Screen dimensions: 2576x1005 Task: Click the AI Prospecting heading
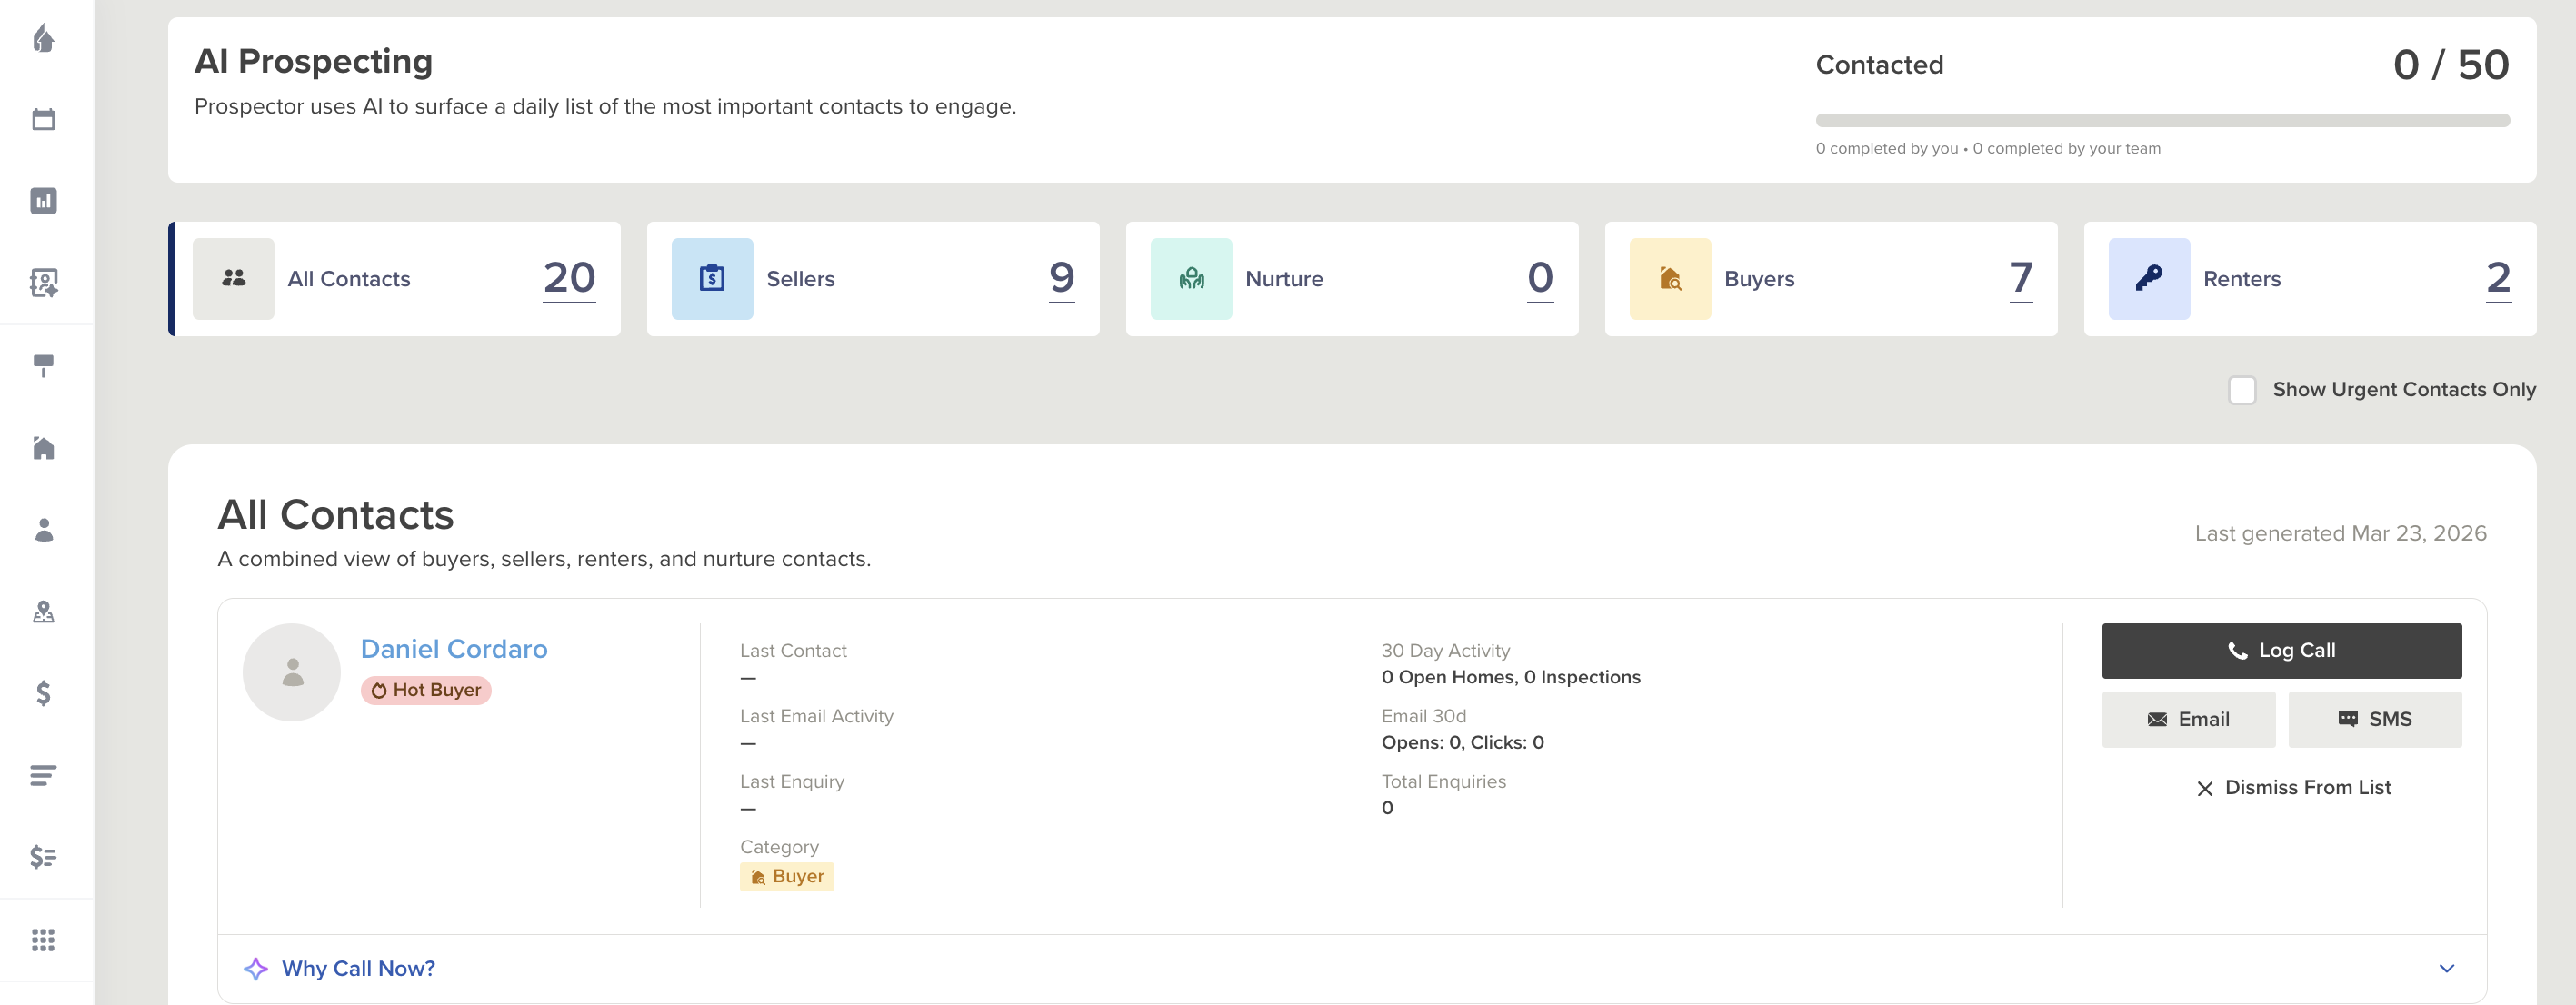pyautogui.click(x=313, y=61)
